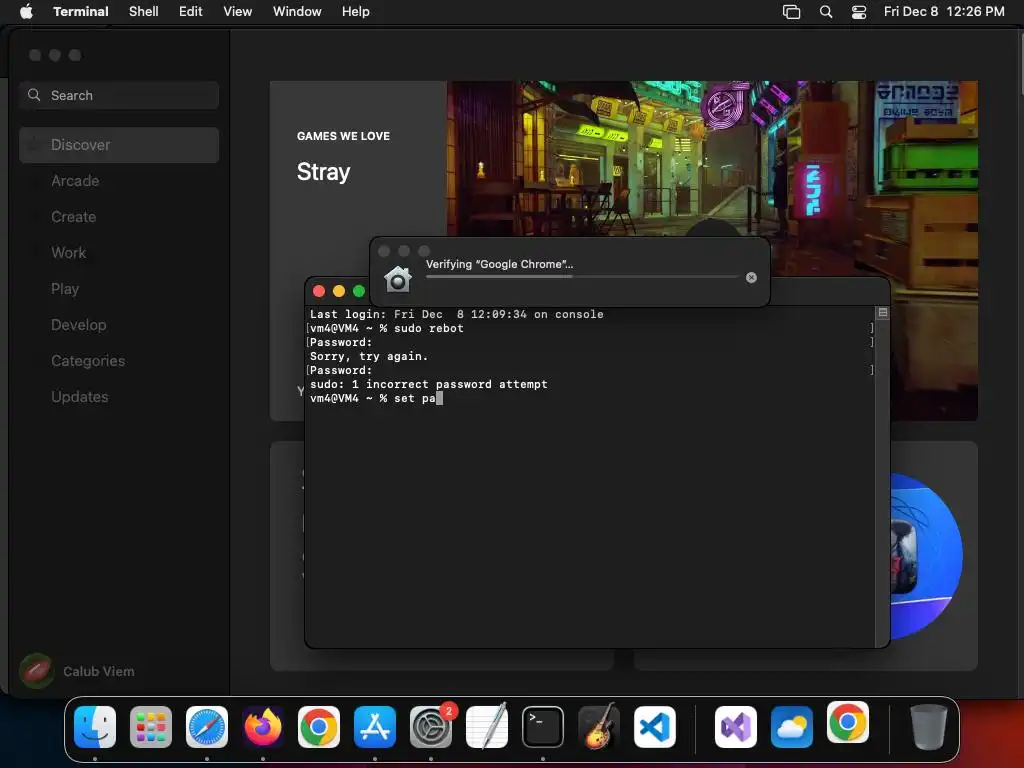Click the Calub Viem account avatar
The height and width of the screenshot is (768, 1024).
[37, 671]
